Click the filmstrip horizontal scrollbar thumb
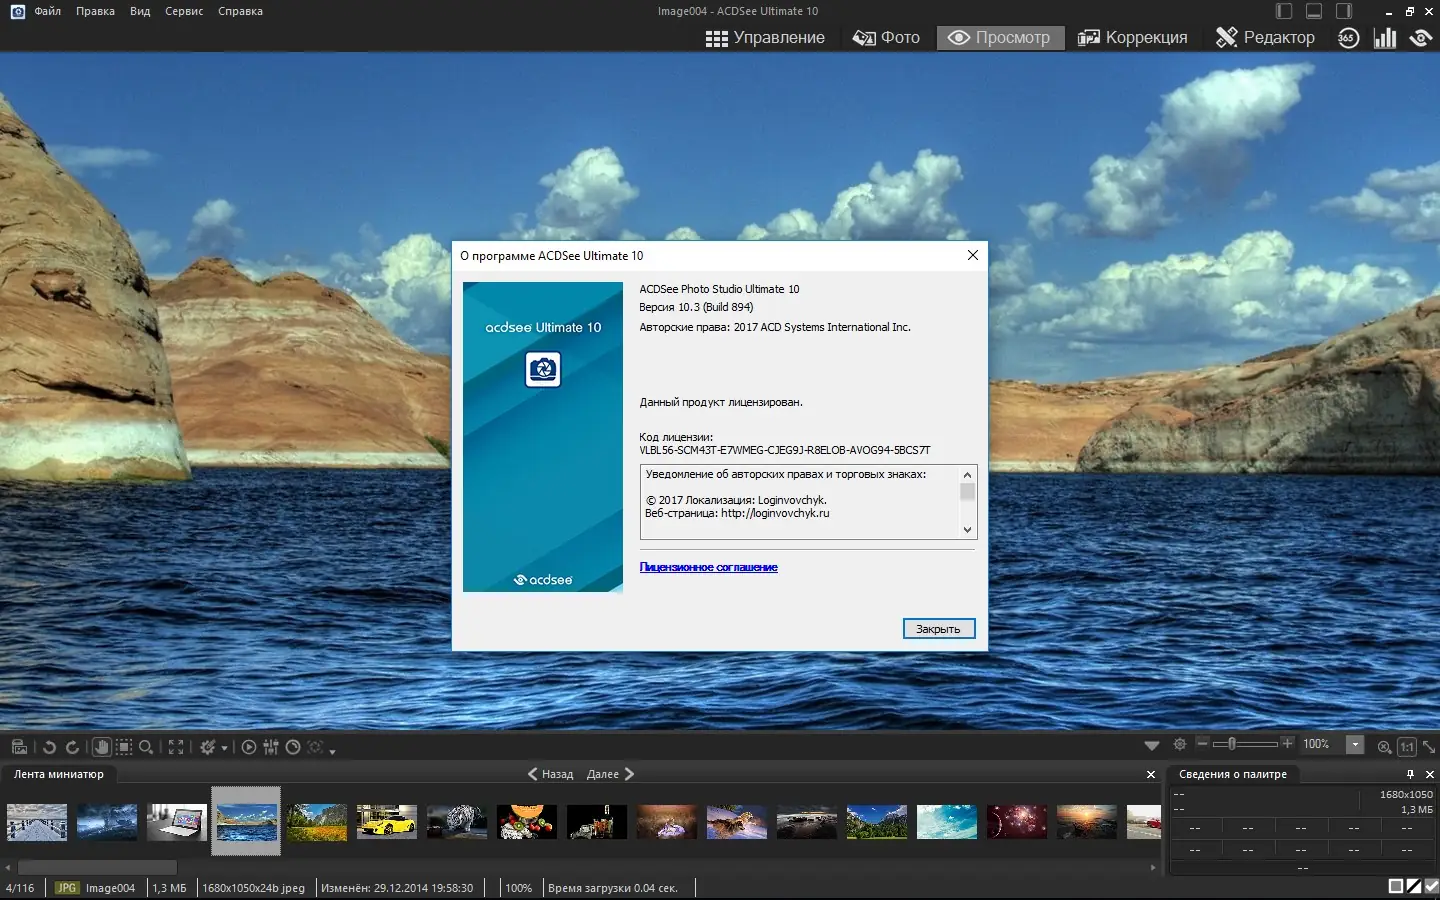This screenshot has height=900, width=1440. click(97, 867)
